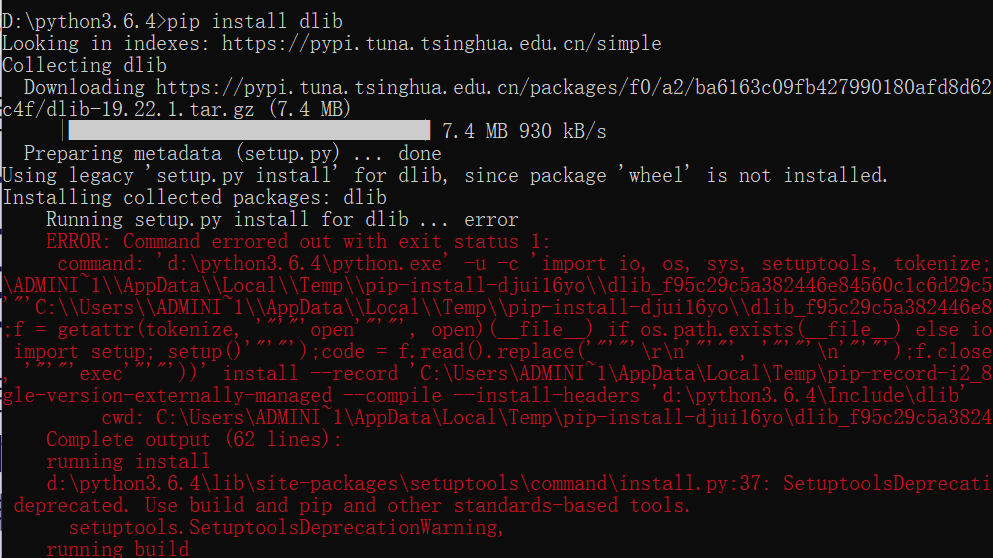Click the dlib-19.22.1.tar.gz filename text
Screen dimensions: 993x558
(x=151, y=110)
